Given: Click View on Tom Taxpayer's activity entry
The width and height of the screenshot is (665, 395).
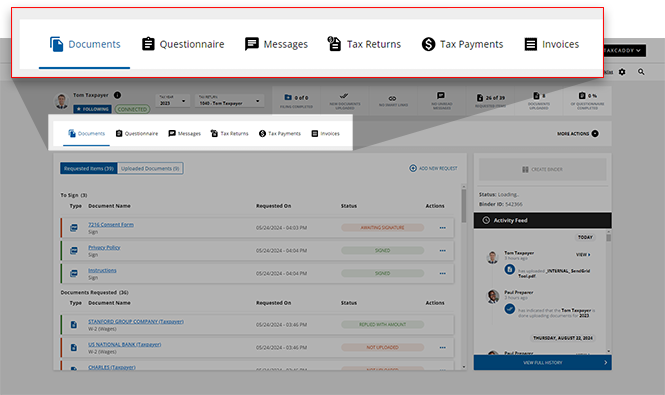Looking at the screenshot, I should coord(583,255).
